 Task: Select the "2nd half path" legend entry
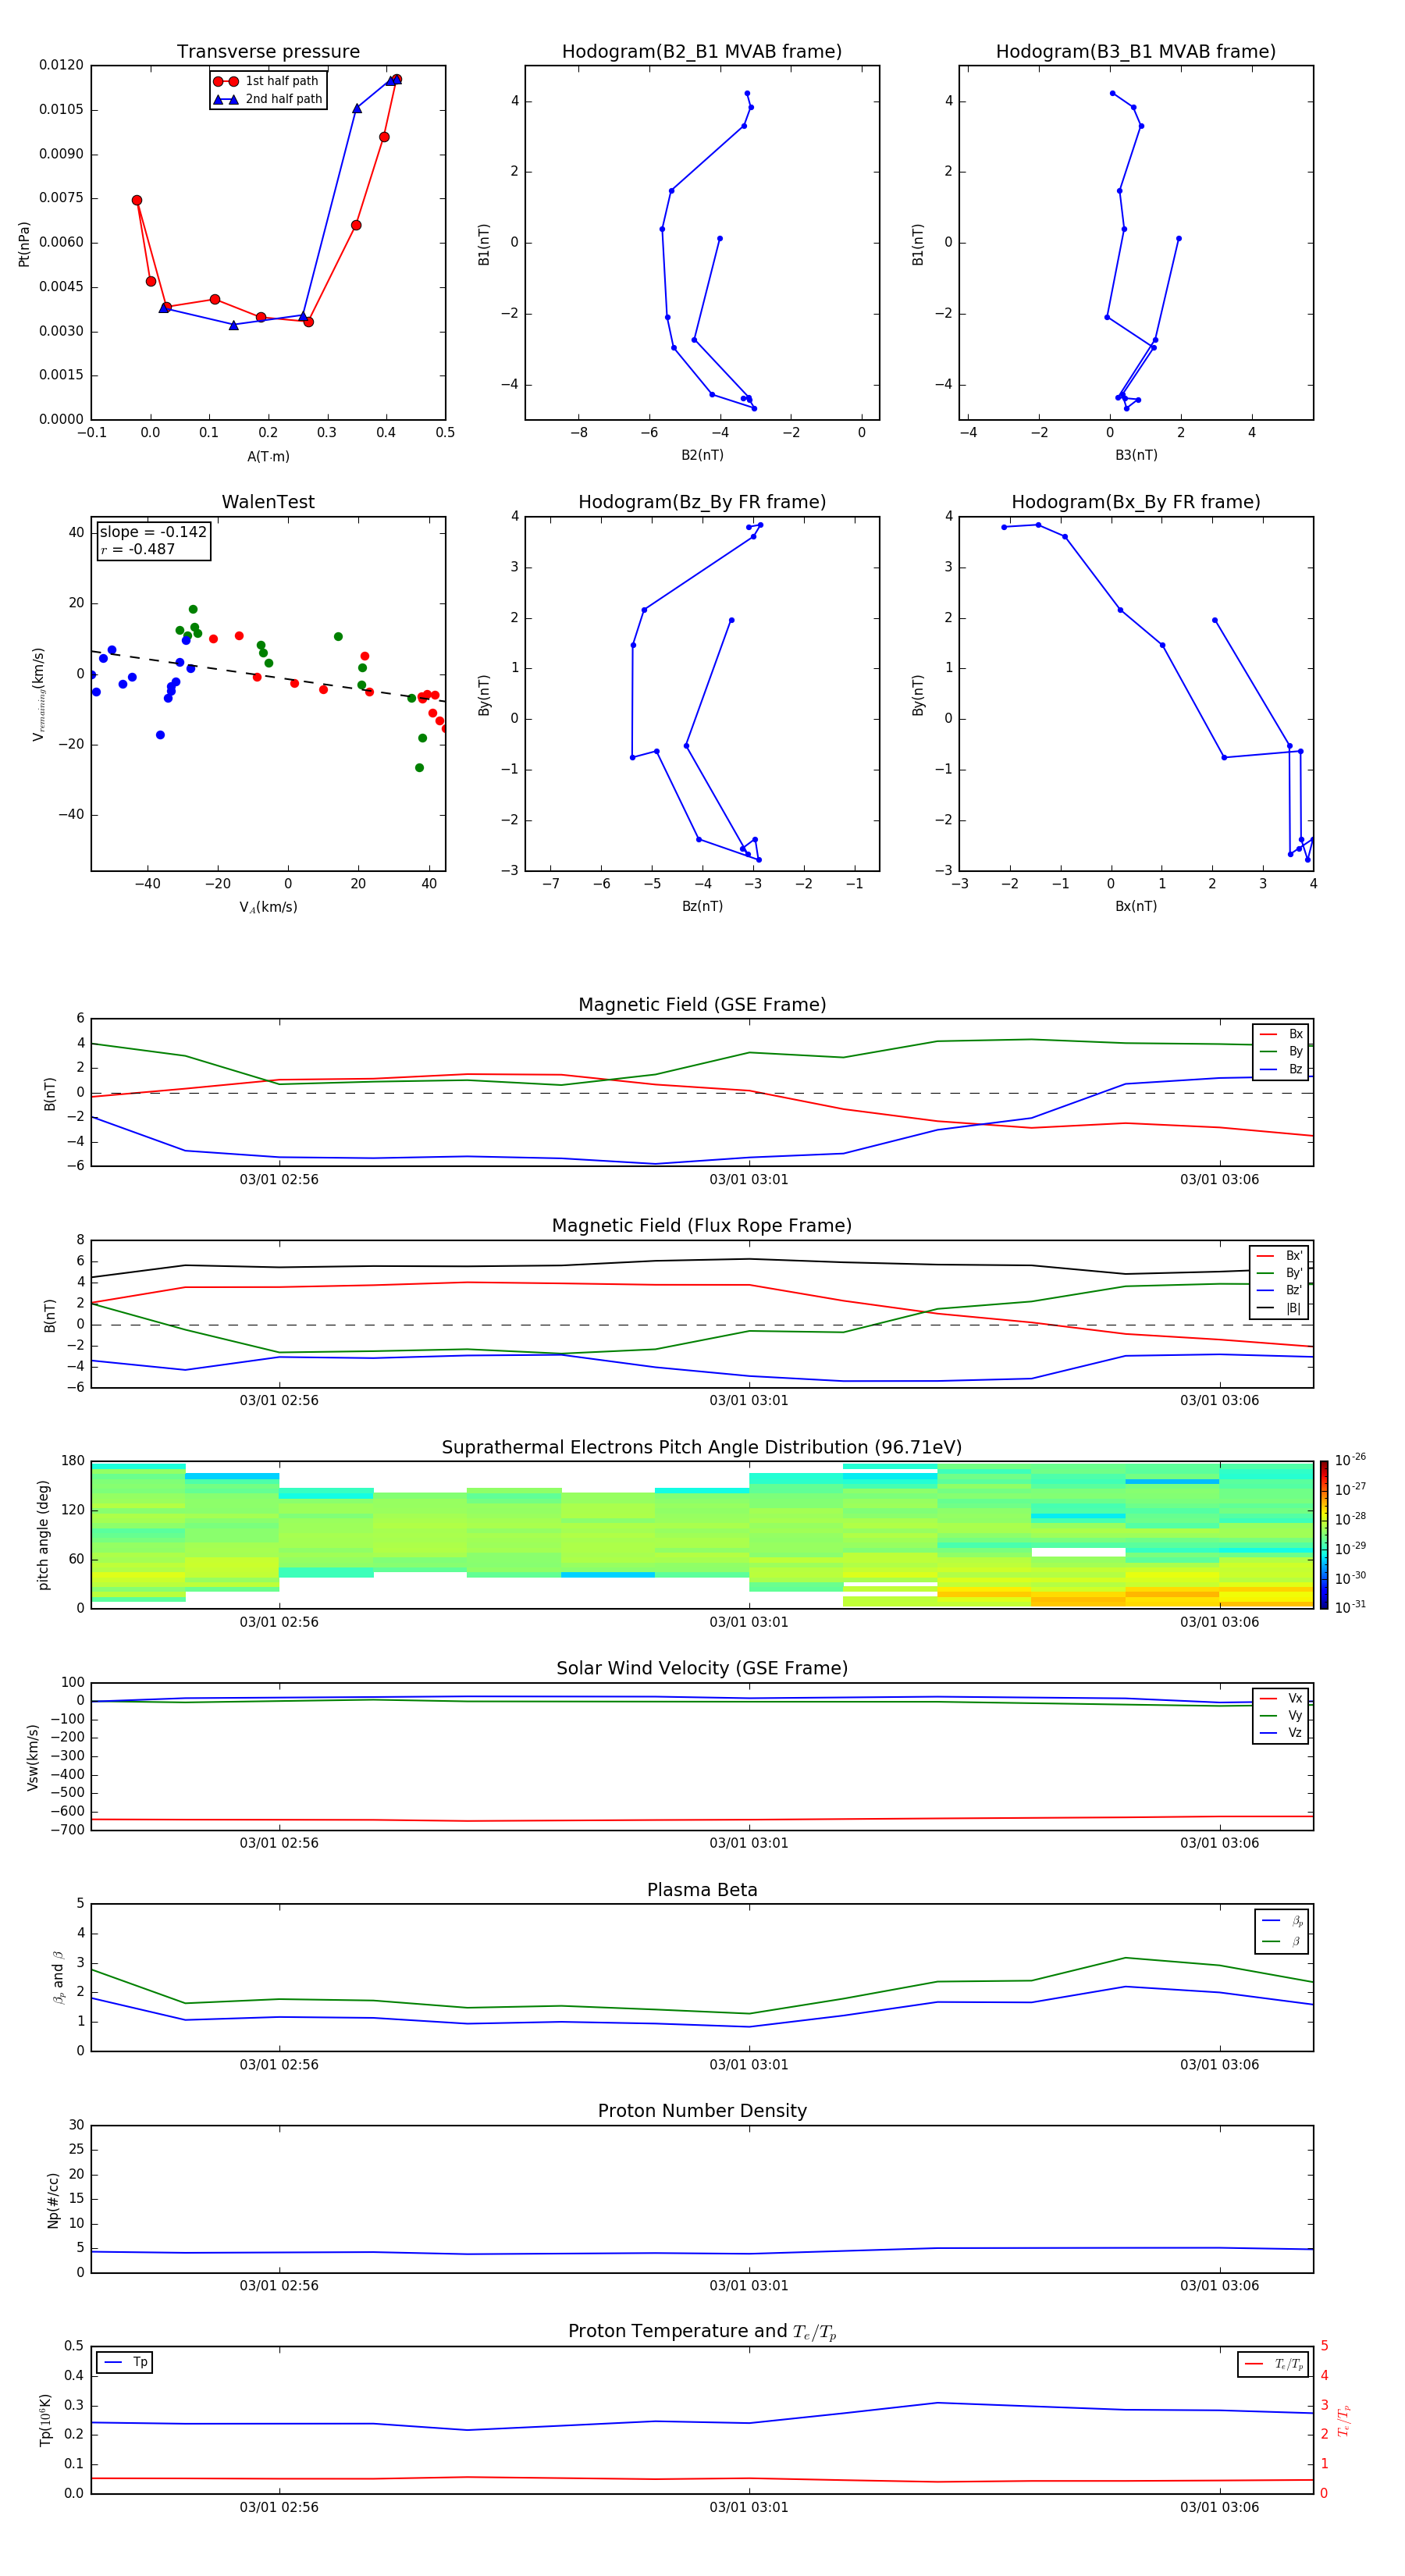(268, 99)
